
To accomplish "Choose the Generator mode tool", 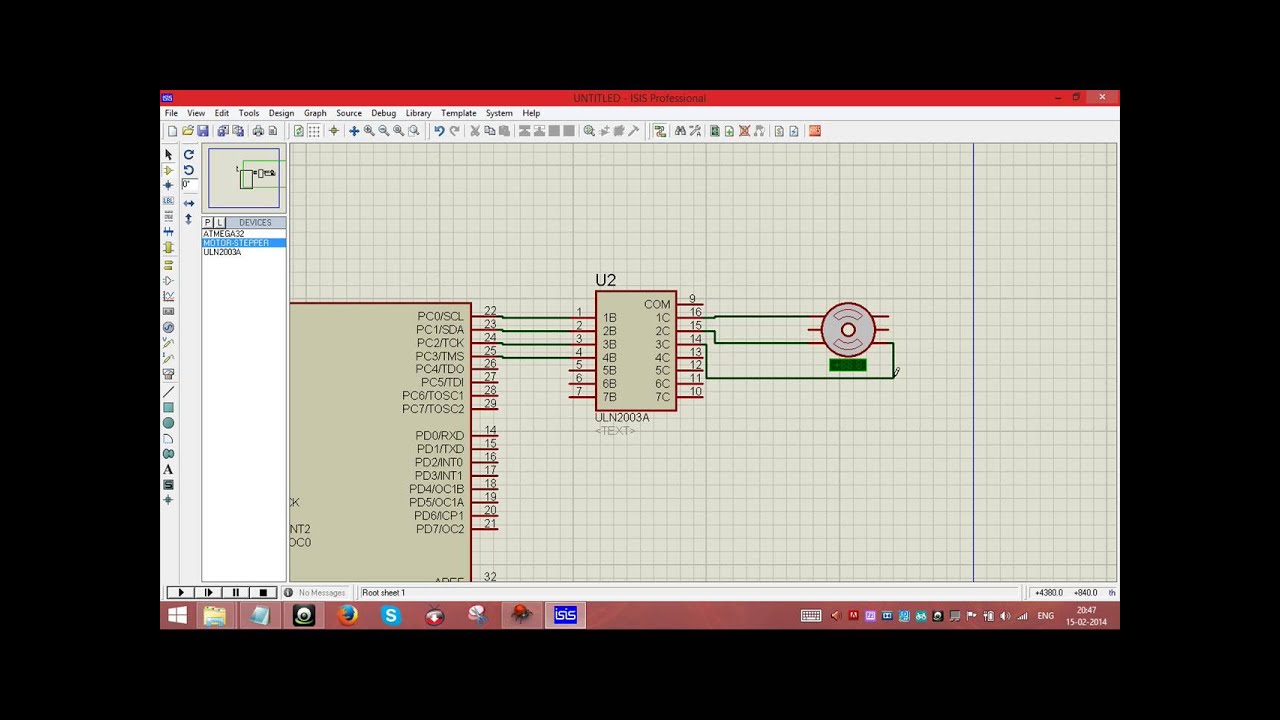I will [x=168, y=327].
